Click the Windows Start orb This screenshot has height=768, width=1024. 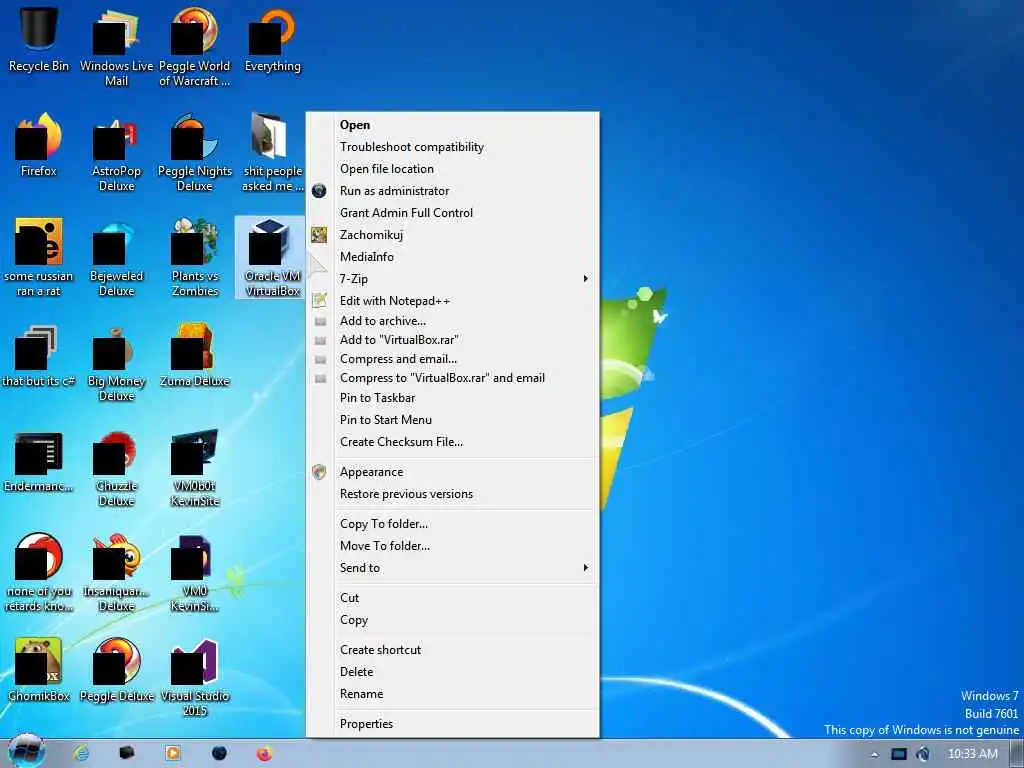(26, 751)
